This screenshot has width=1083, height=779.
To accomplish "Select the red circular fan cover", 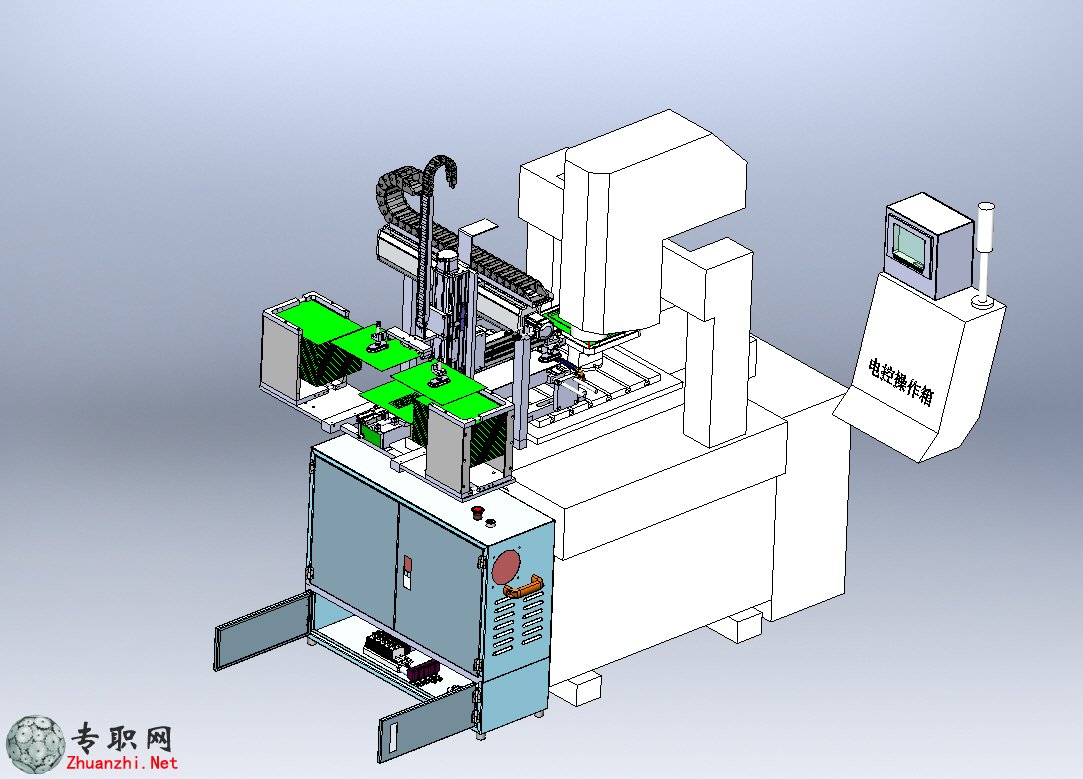I will pyautogui.click(x=507, y=566).
